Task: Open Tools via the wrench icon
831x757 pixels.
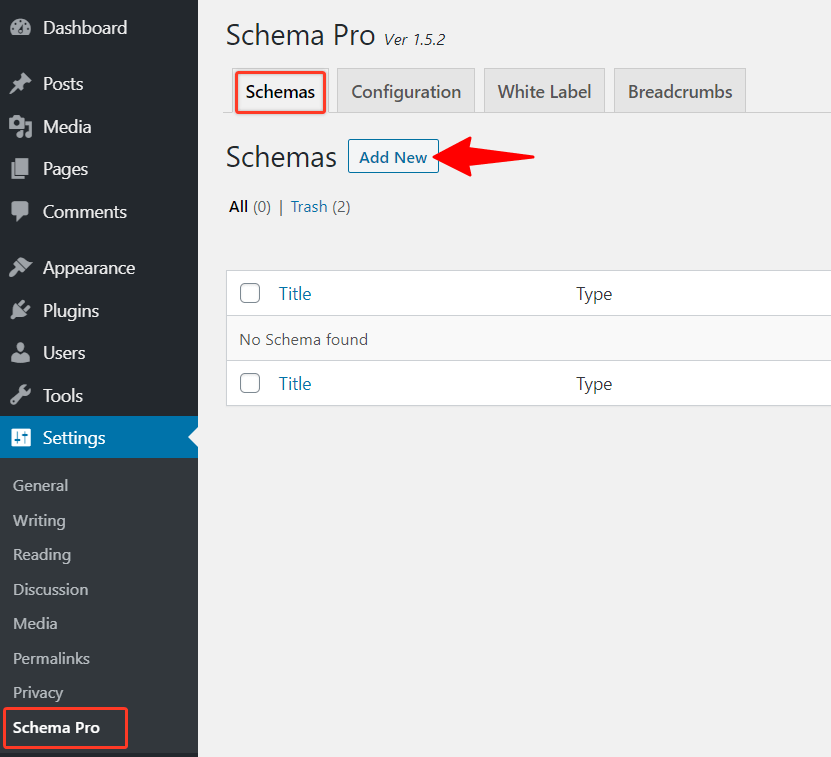Action: [22, 395]
